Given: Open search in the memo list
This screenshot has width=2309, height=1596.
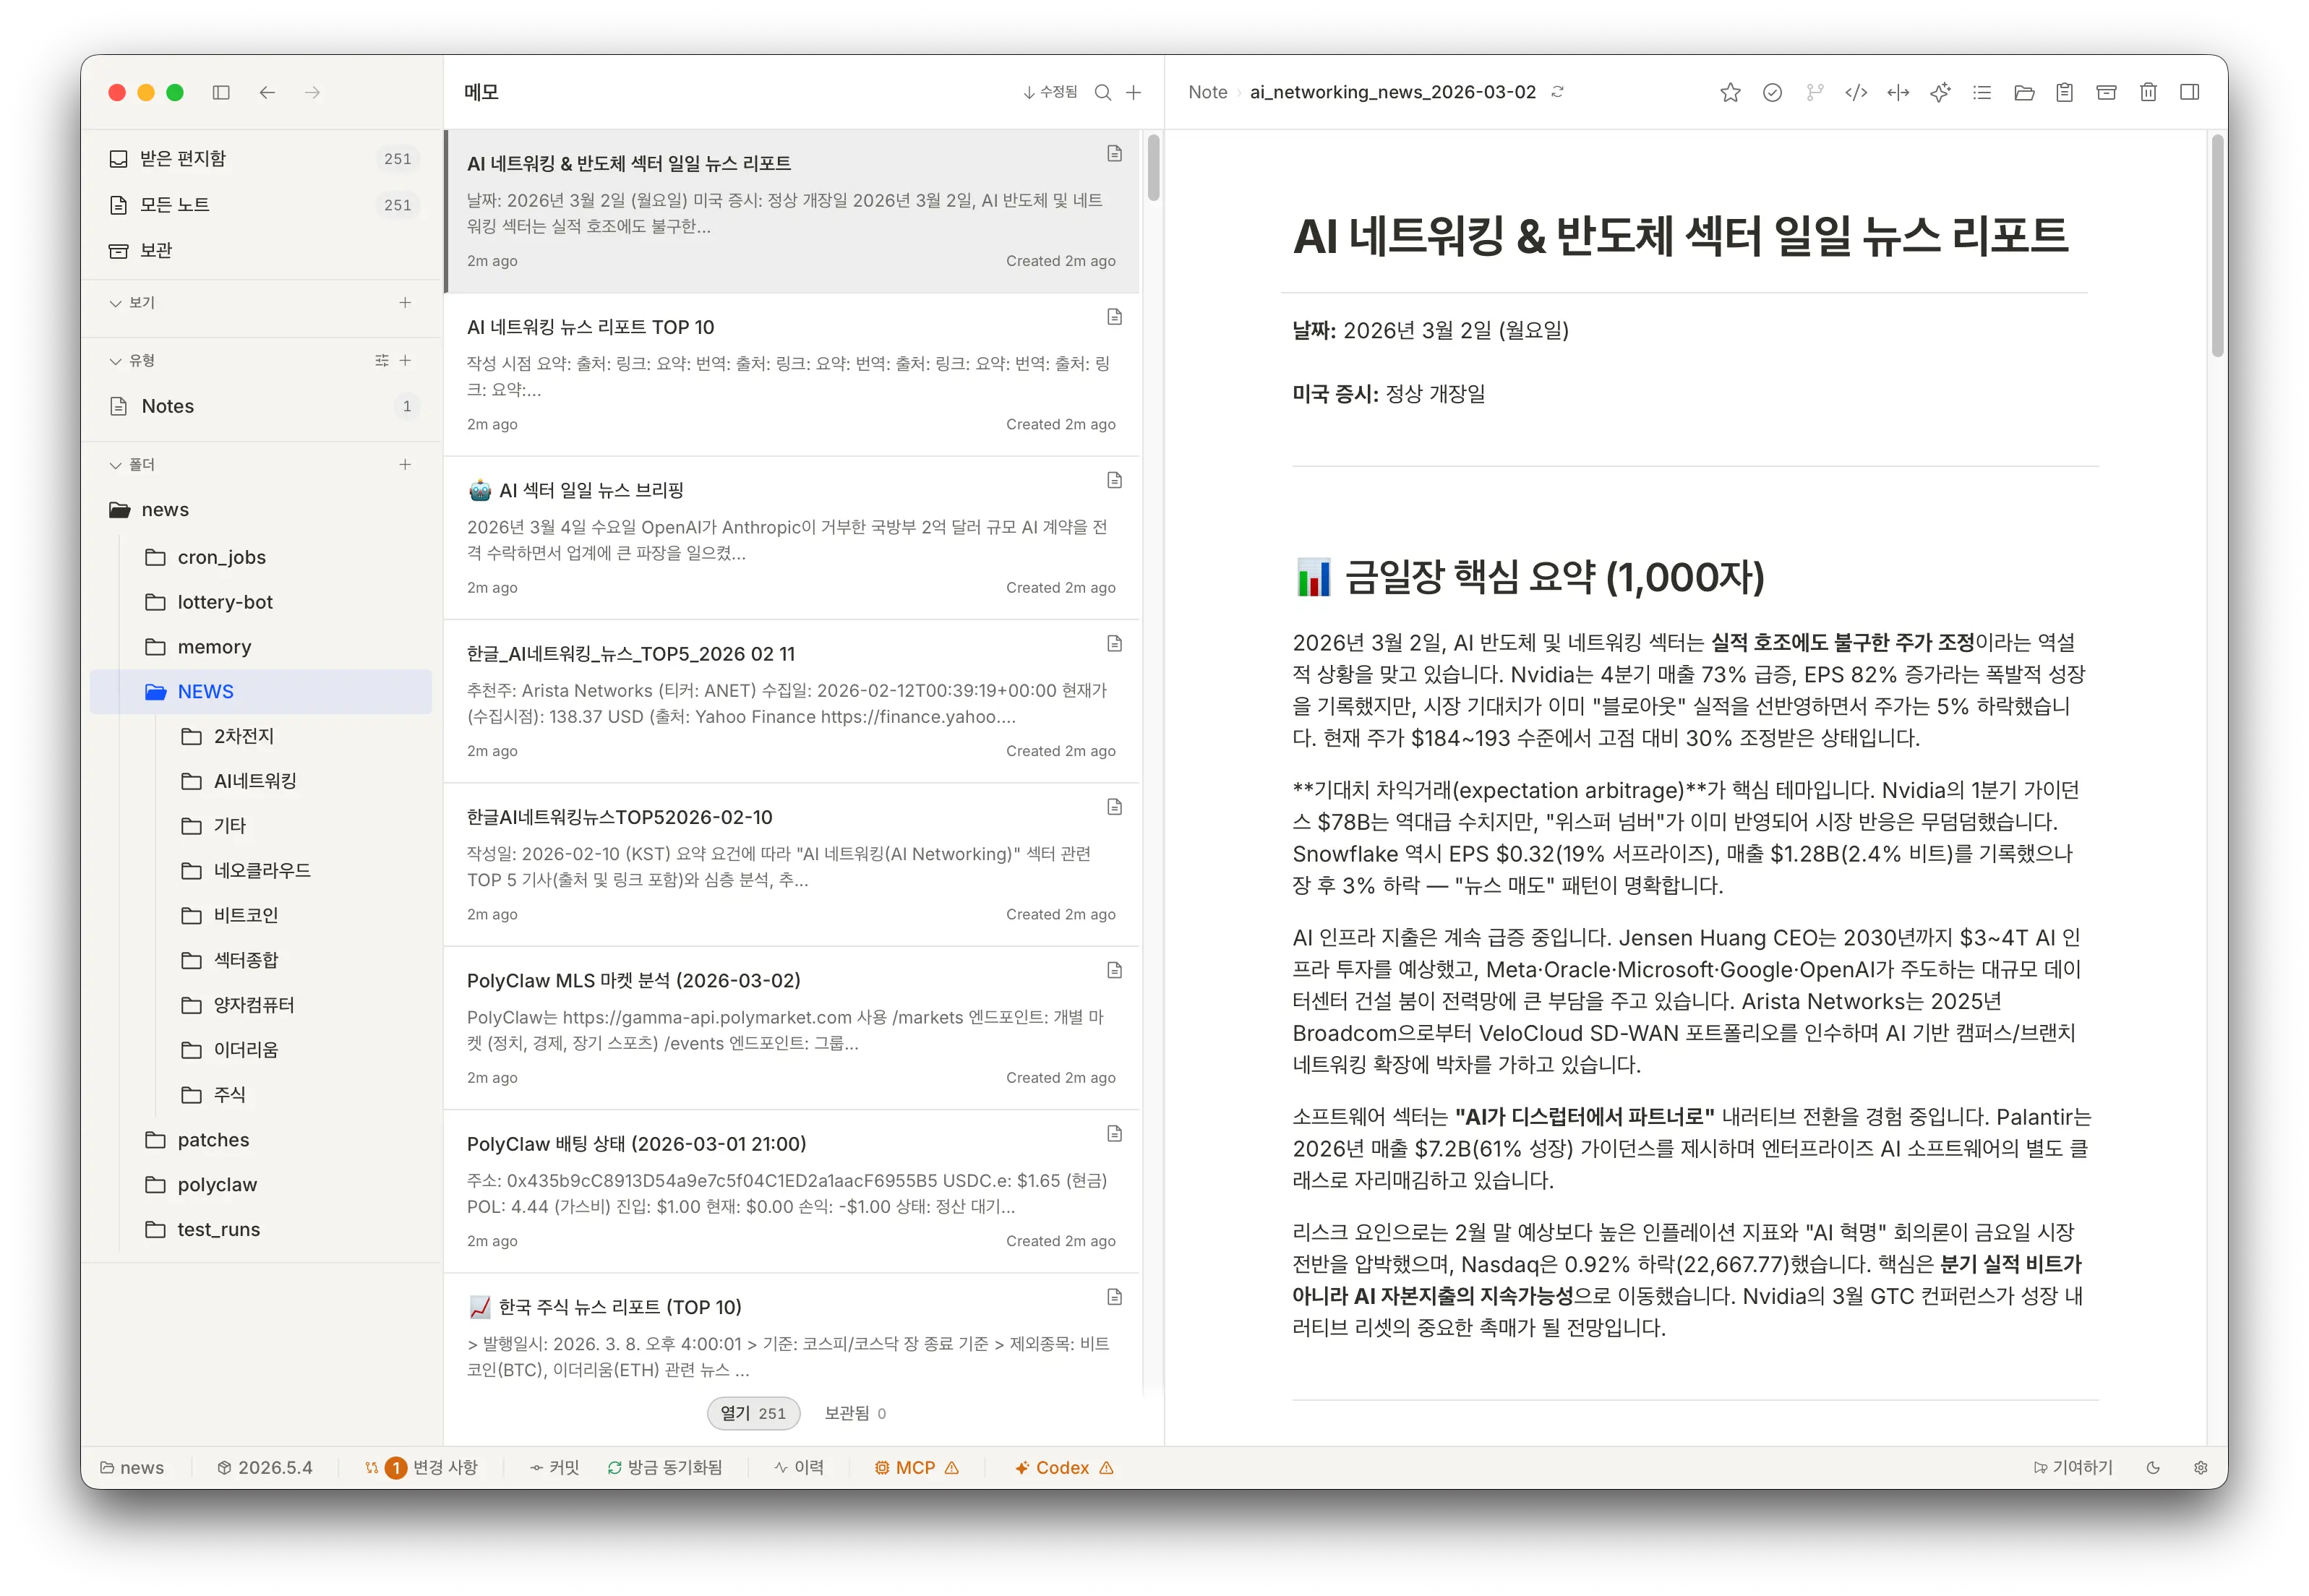Looking at the screenshot, I should (x=1103, y=93).
